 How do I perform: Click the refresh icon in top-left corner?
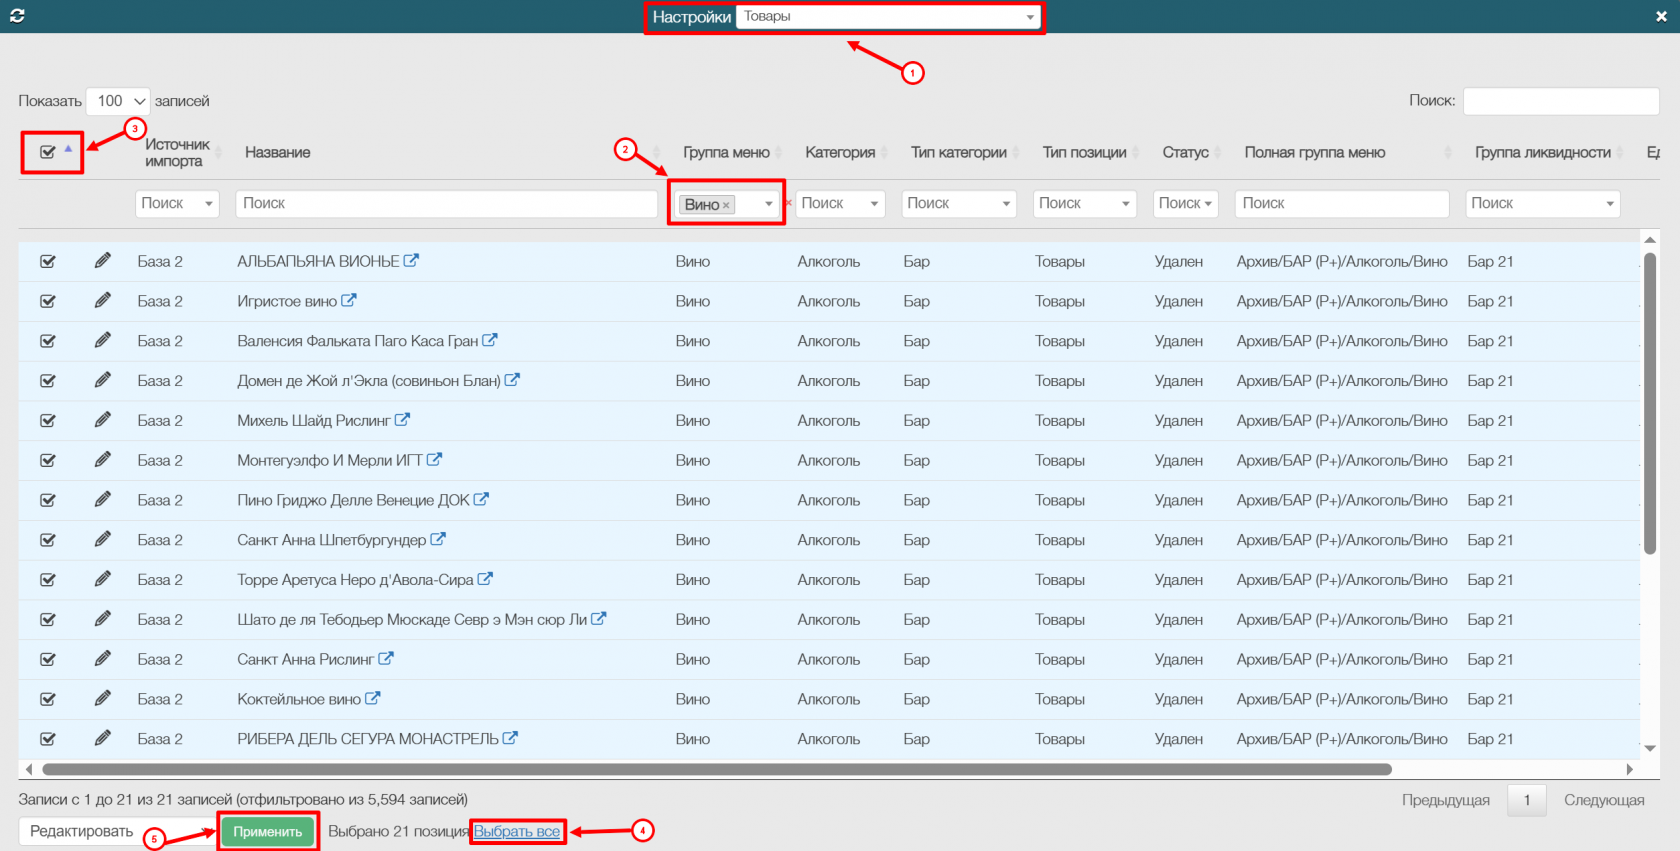[17, 16]
